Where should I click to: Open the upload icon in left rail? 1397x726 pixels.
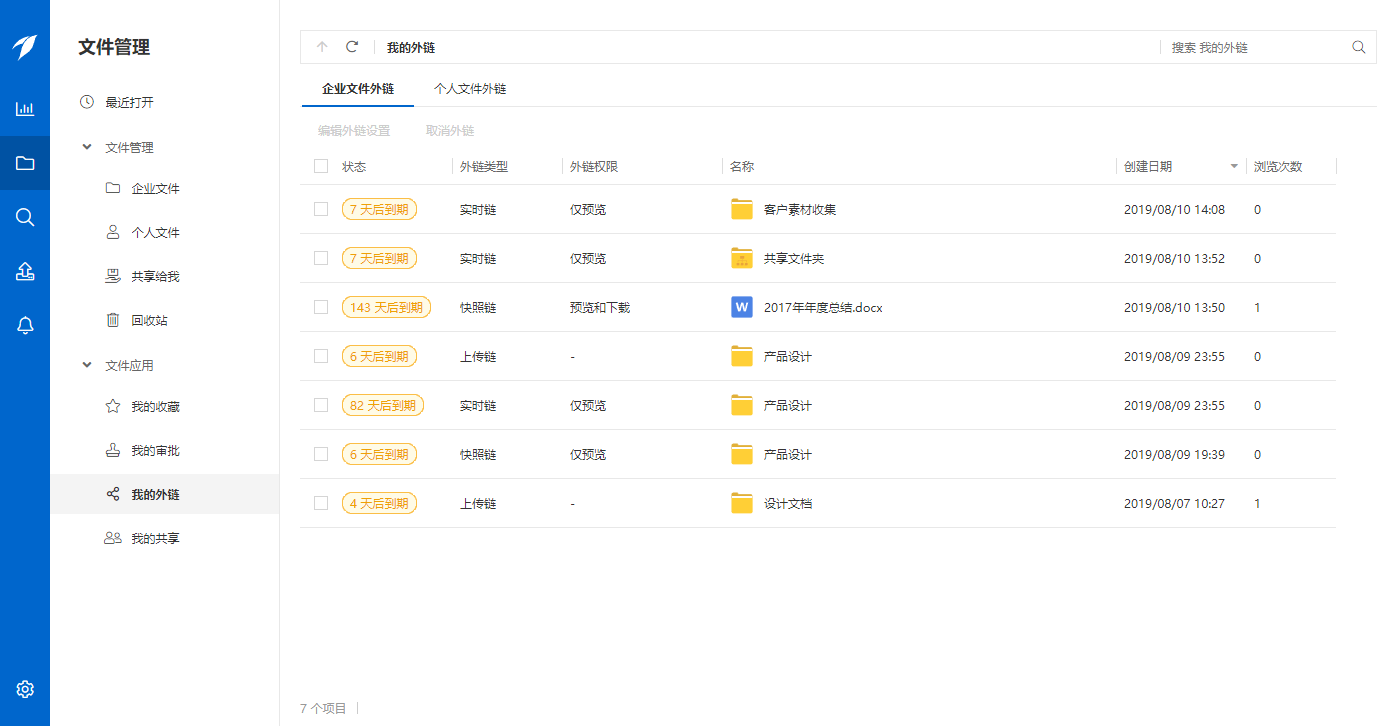[x=25, y=271]
